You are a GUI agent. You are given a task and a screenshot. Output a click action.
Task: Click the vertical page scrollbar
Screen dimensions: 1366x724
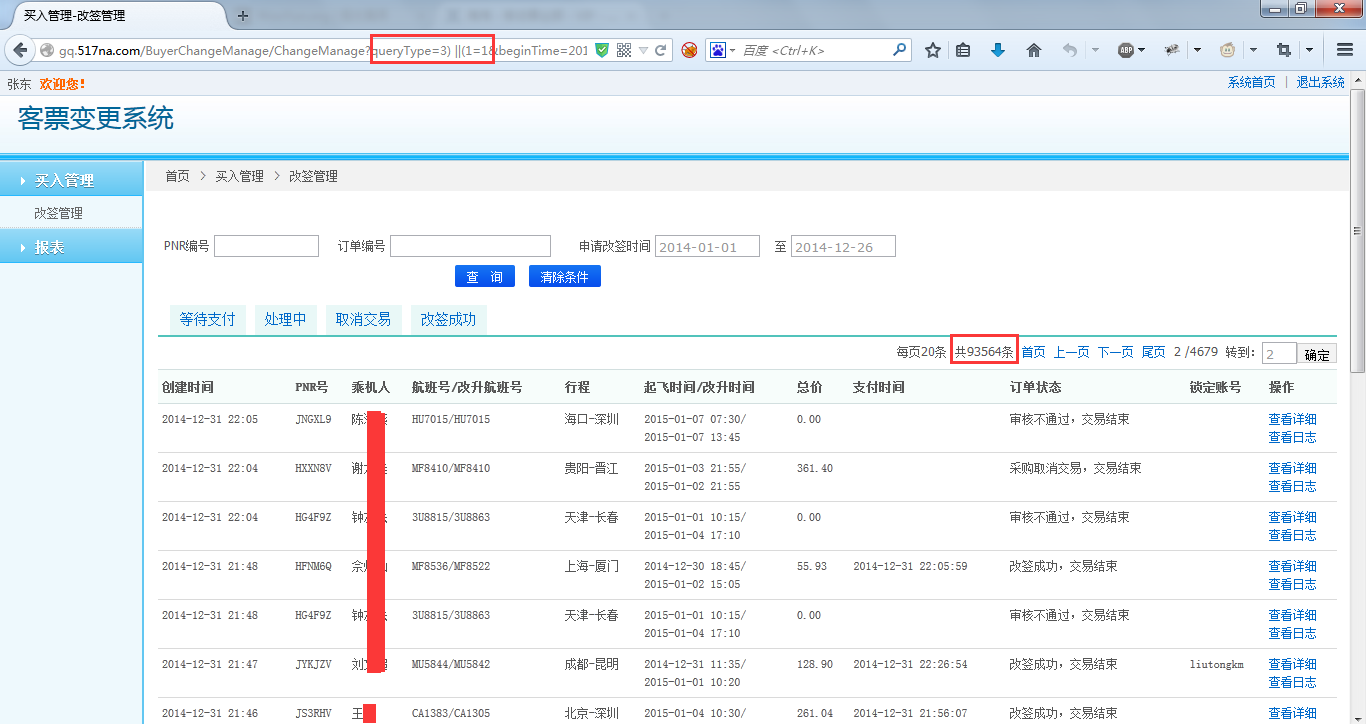click(1357, 230)
